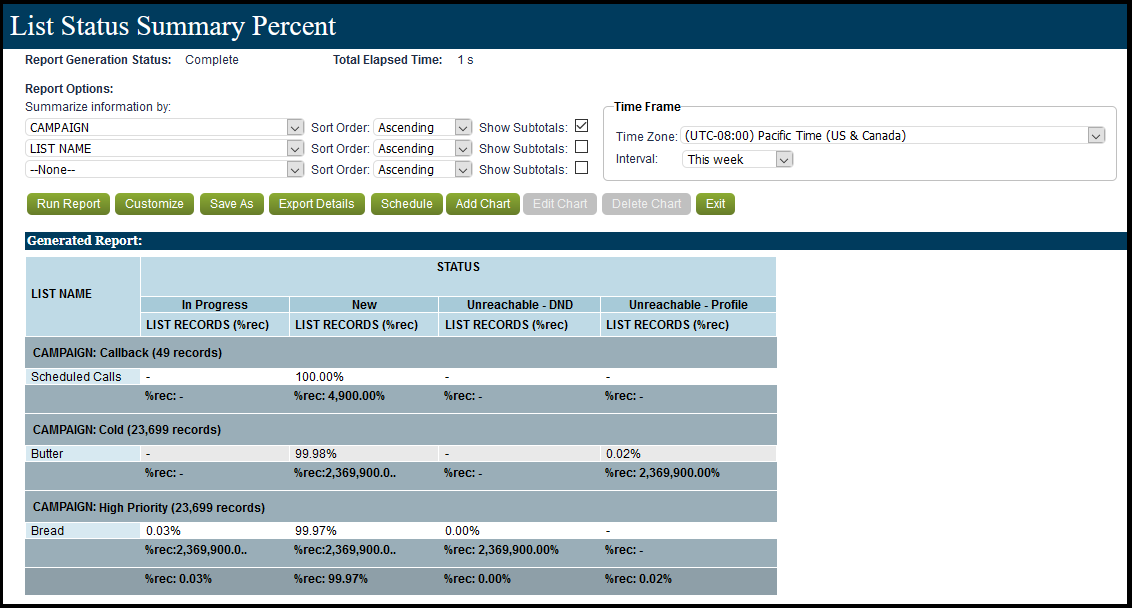Click Export Details button
This screenshot has width=1132, height=608.
point(317,204)
